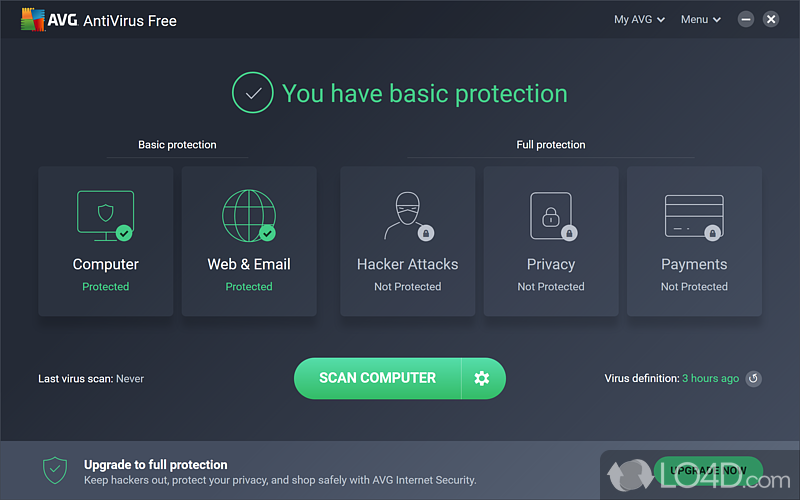
Task: Click 'Protected' status under Computer
Action: point(106,287)
